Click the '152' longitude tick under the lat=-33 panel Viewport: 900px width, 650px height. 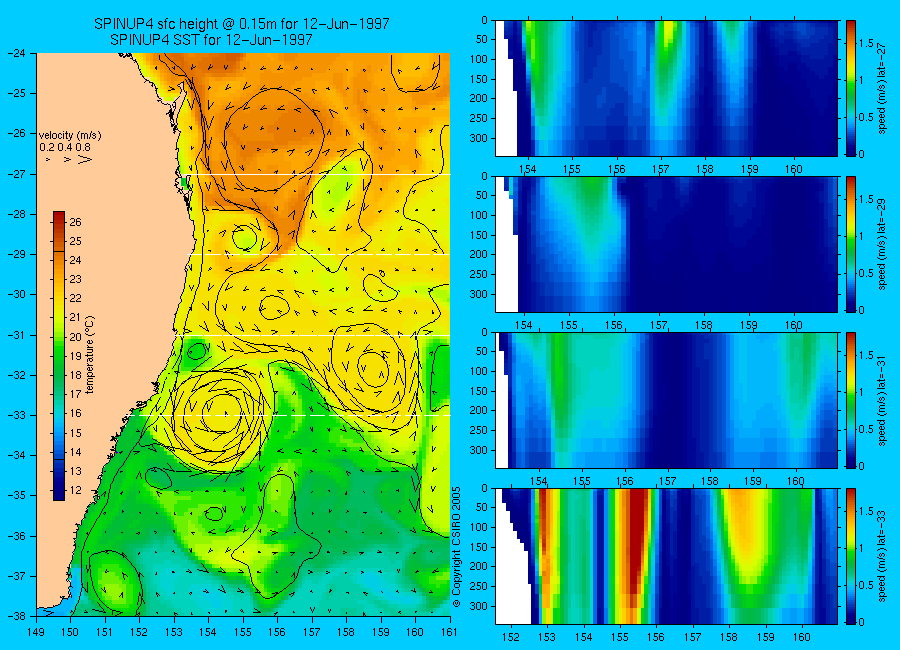[x=510, y=637]
